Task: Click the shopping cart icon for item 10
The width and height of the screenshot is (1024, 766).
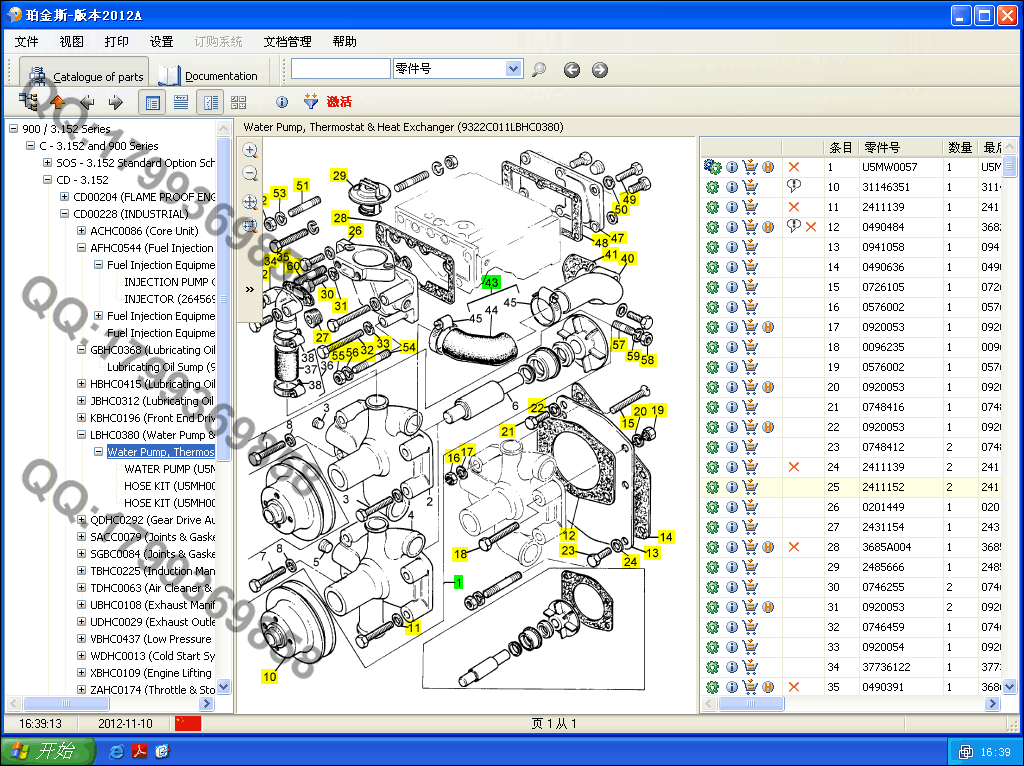Action: [750, 187]
